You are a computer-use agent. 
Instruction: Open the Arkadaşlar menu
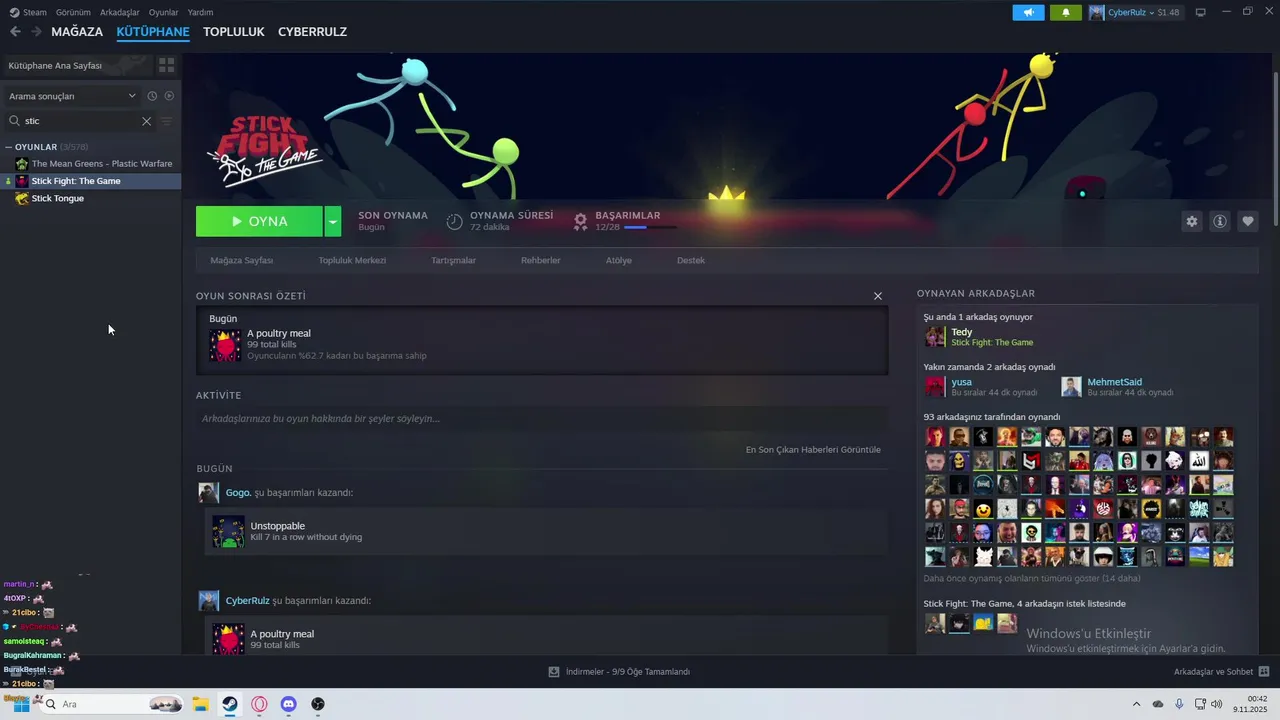[120, 12]
